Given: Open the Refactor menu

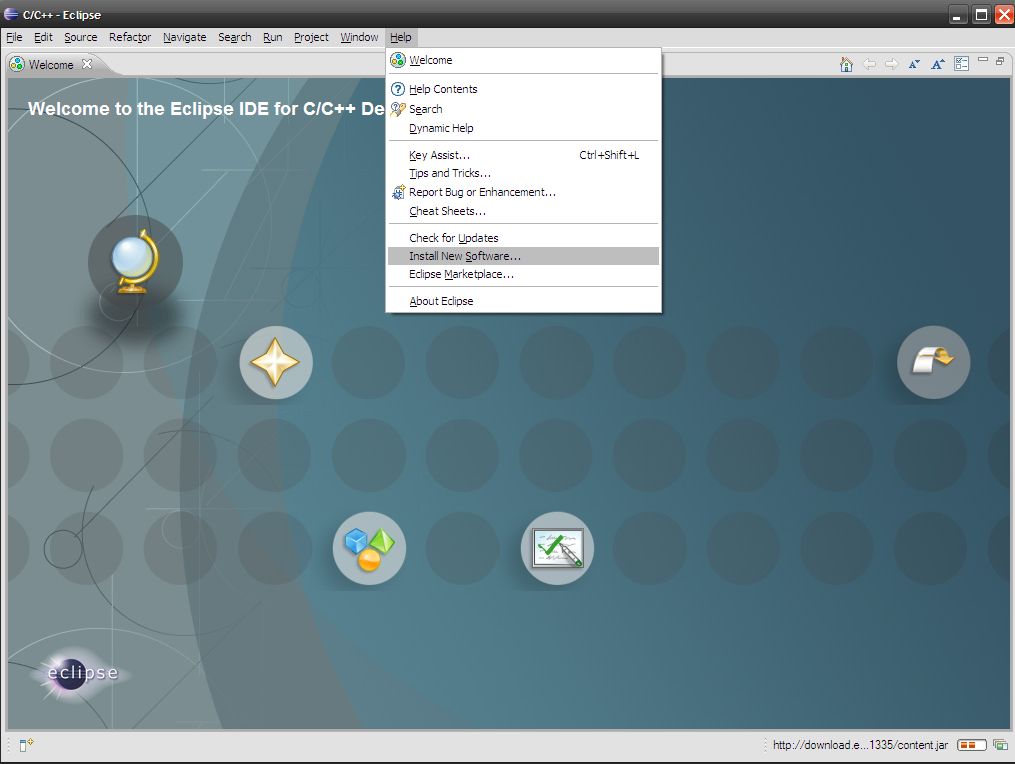Looking at the screenshot, I should coord(130,37).
